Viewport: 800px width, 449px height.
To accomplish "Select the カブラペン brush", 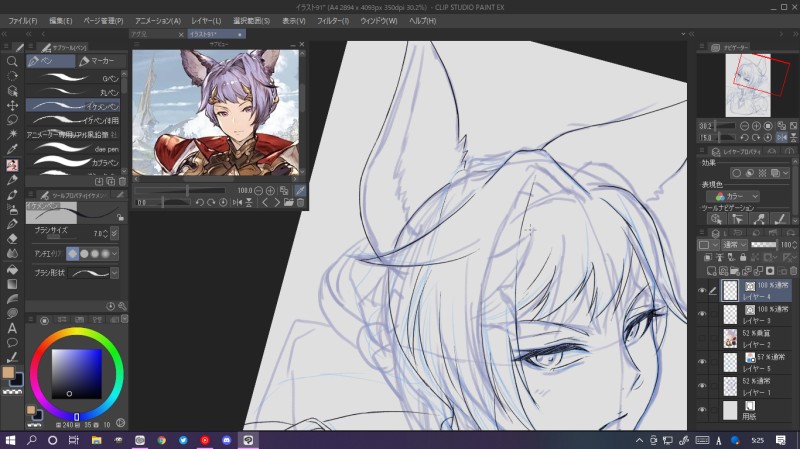I will (x=73, y=163).
